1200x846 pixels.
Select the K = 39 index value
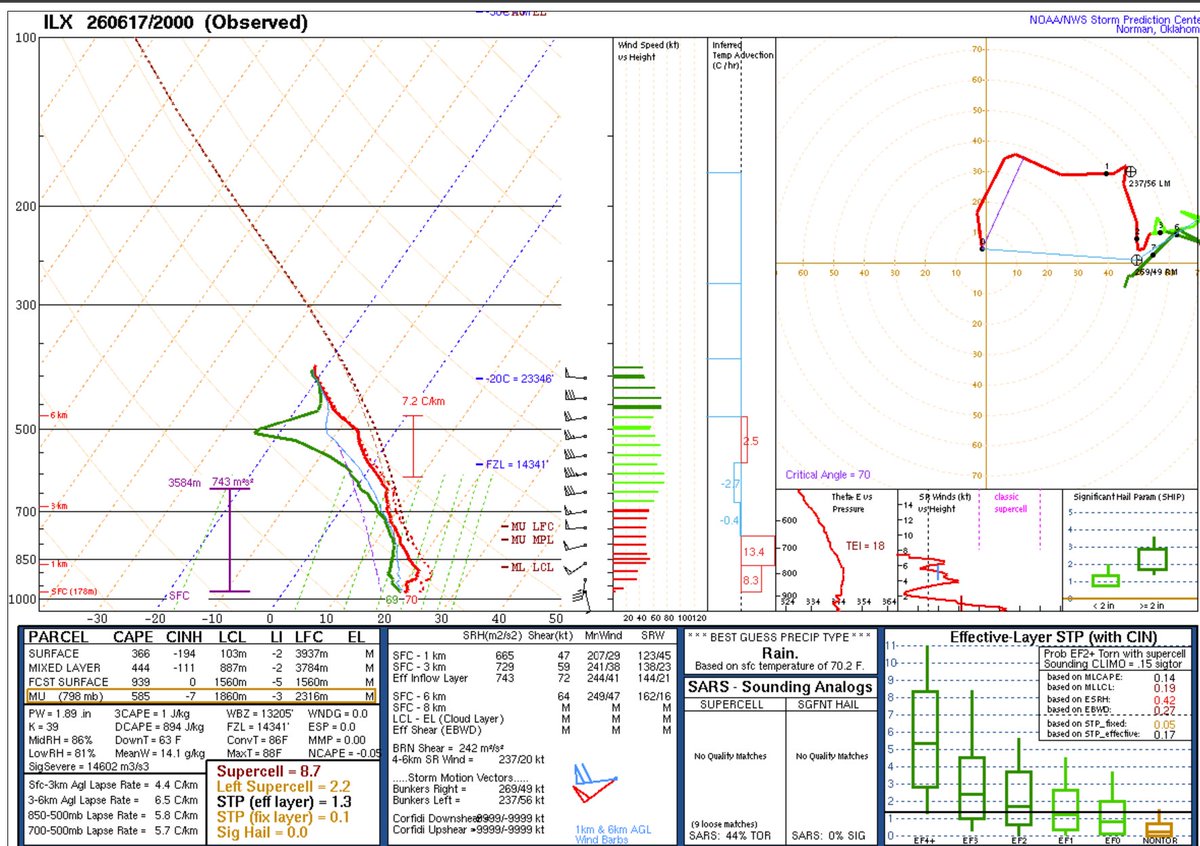(x=45, y=727)
